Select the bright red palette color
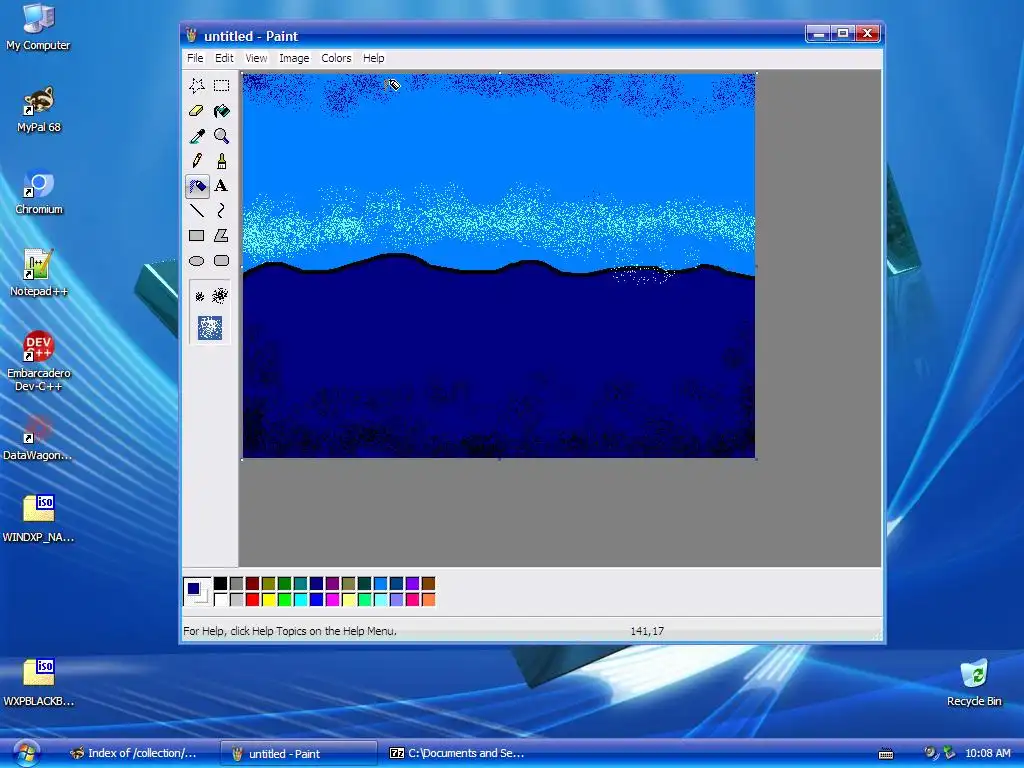1024x768 pixels. coord(253,600)
